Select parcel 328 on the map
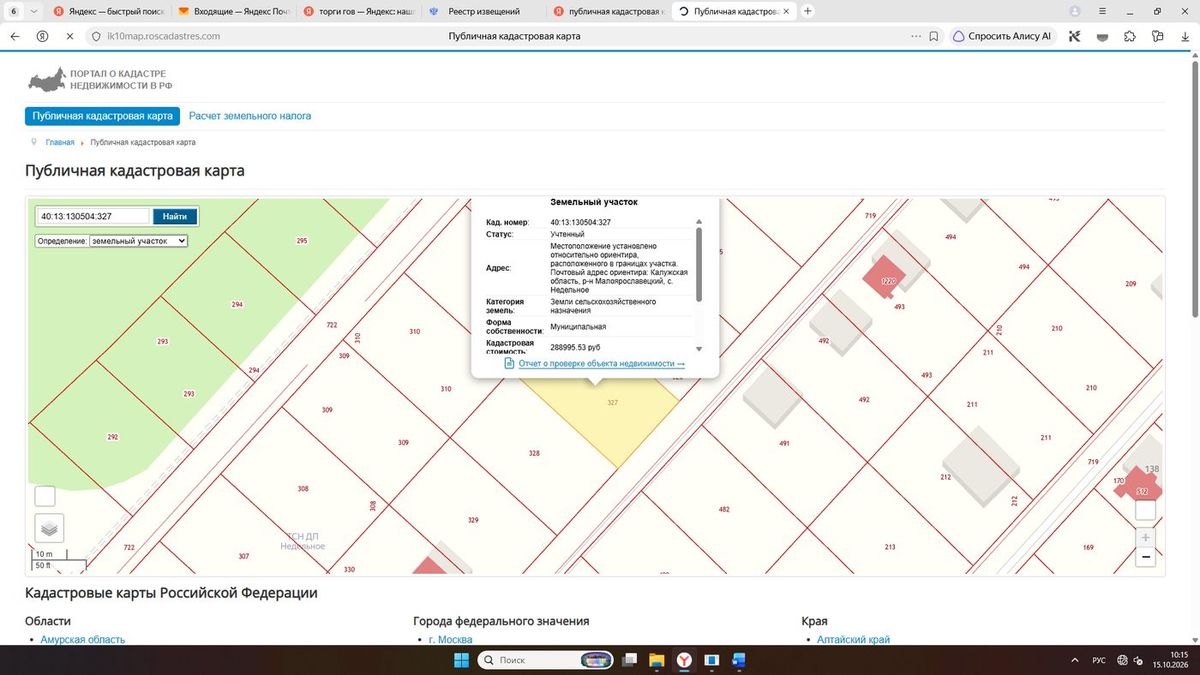This screenshot has height=675, width=1200. [x=534, y=453]
